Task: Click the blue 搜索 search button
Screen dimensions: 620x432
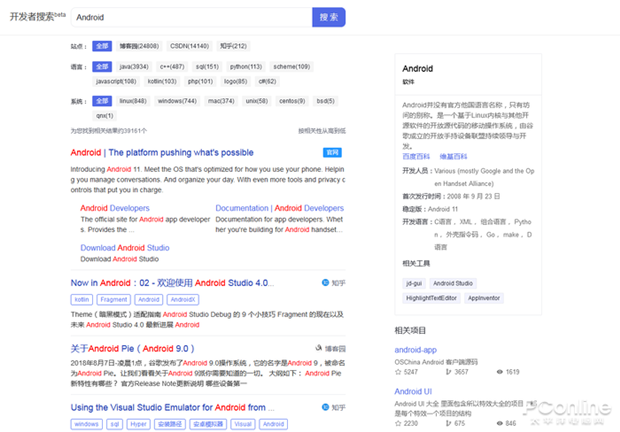Action: tap(329, 17)
